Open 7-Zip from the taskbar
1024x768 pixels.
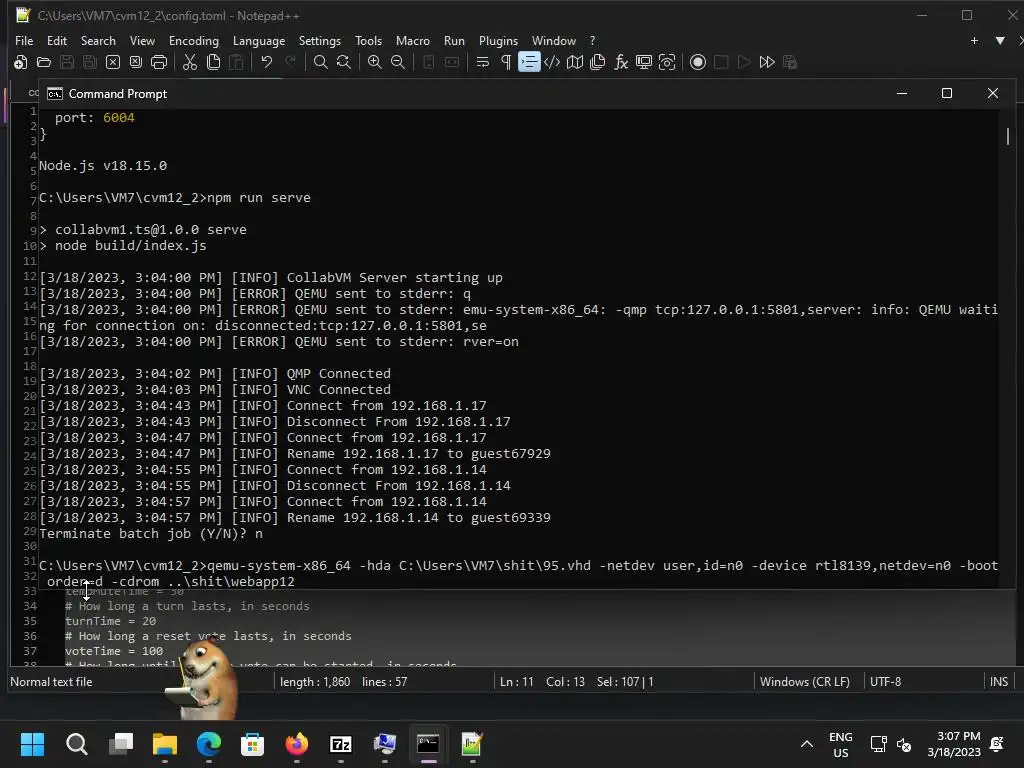pos(340,744)
